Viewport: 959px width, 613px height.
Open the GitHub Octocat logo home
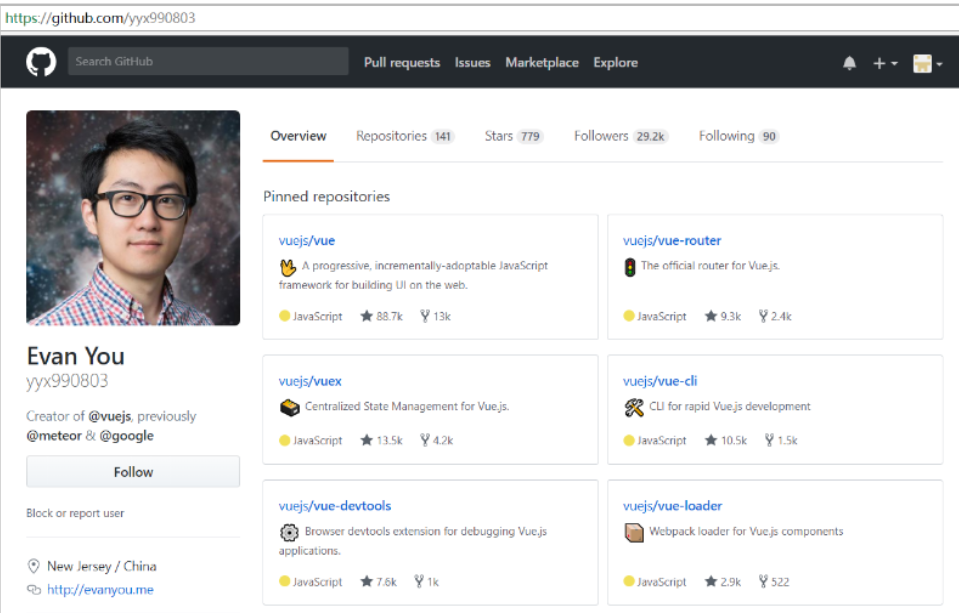(41, 62)
